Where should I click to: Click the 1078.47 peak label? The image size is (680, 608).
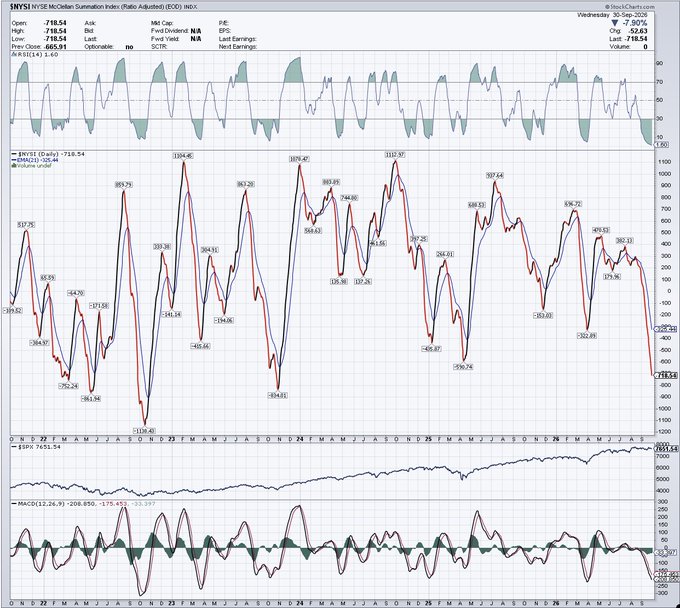point(299,159)
